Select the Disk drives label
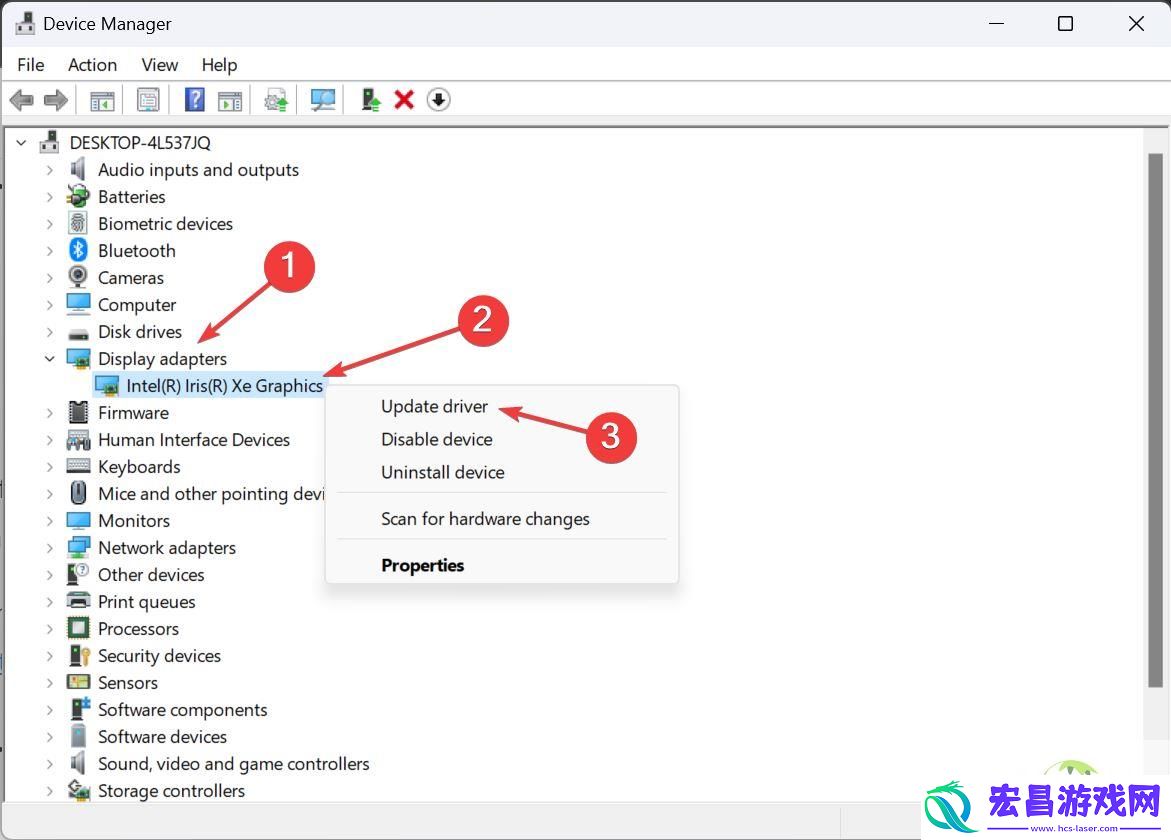The width and height of the screenshot is (1171, 840). tap(140, 332)
